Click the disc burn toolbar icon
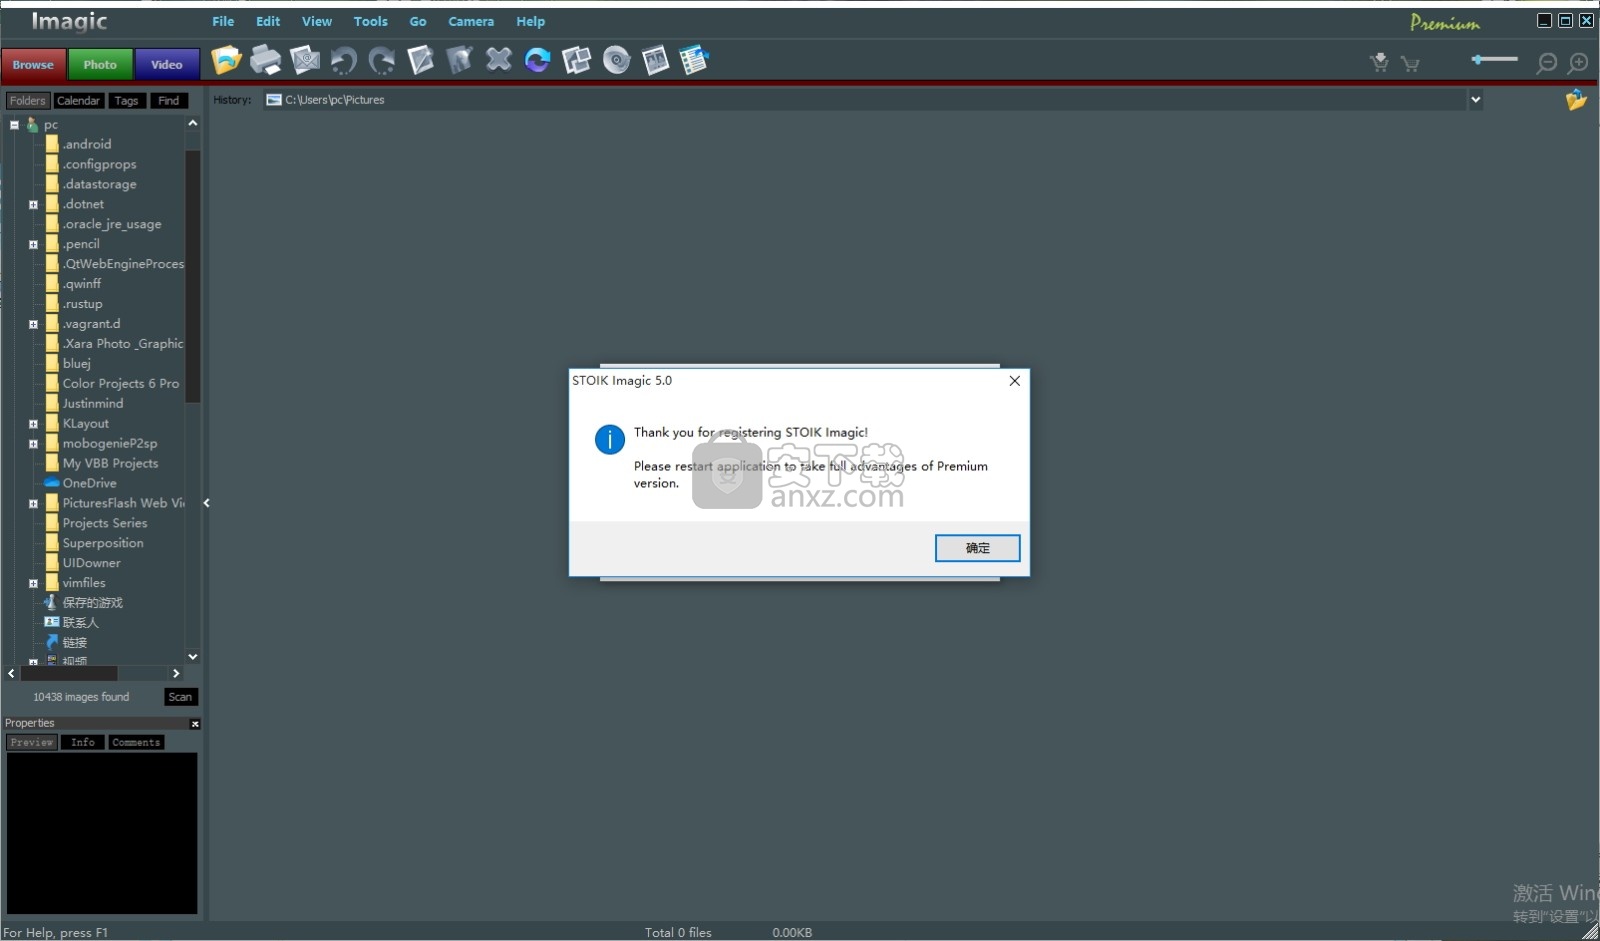The height and width of the screenshot is (941, 1600). (617, 61)
